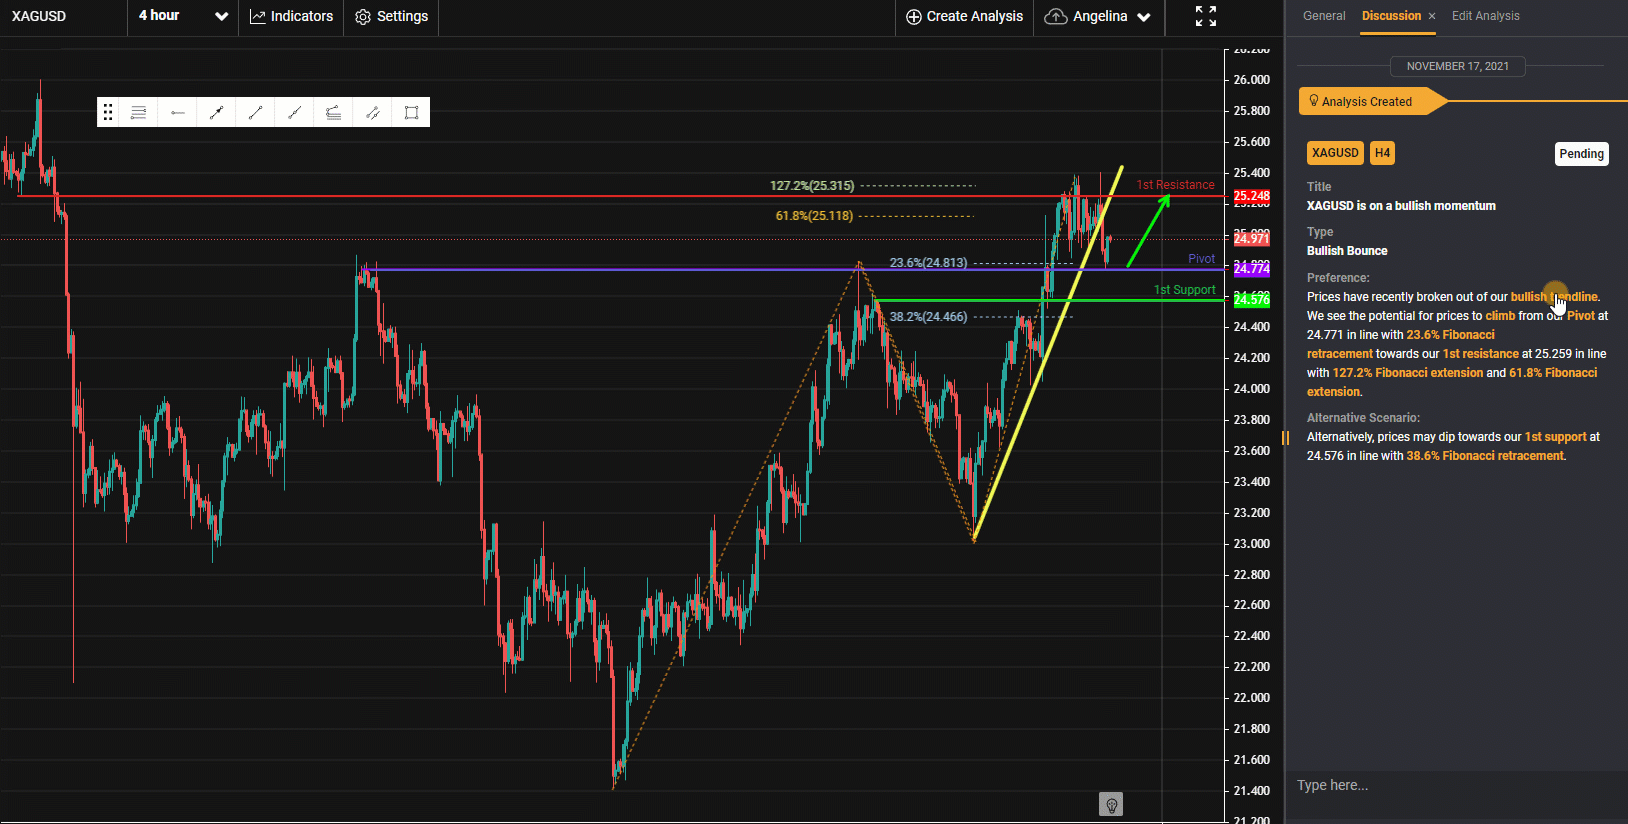
Task: Select the arrow line drawing tool
Action: point(216,112)
